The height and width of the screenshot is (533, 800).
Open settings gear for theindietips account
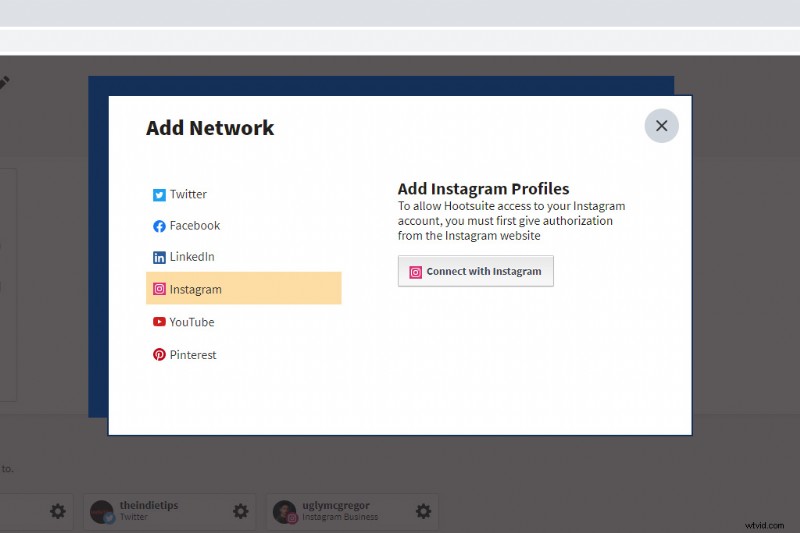point(240,511)
